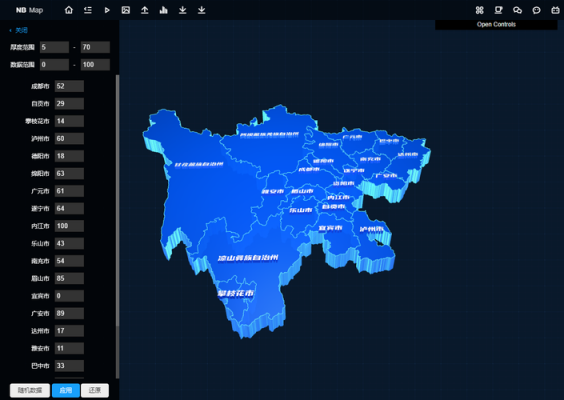Click the upload arrow icon
Screen dimensions: 564x400
point(145,10)
